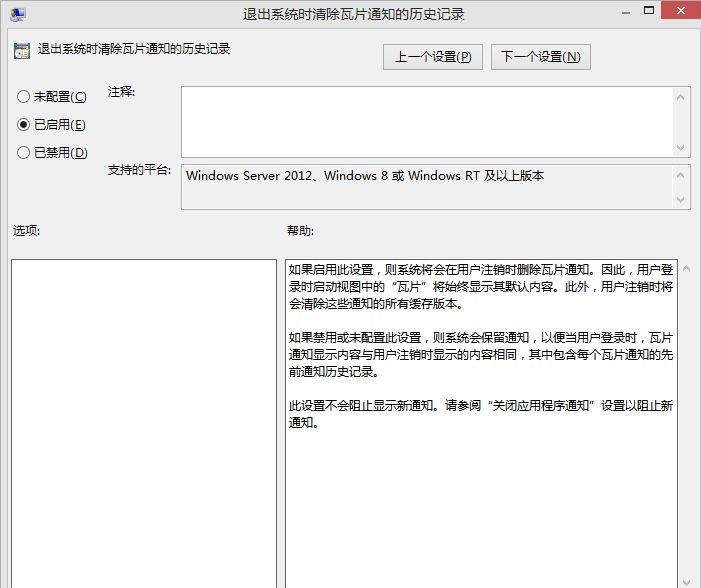Choose the 已禁用 radio option
Screen dimensions: 701x588
pyautogui.click(x=24, y=153)
